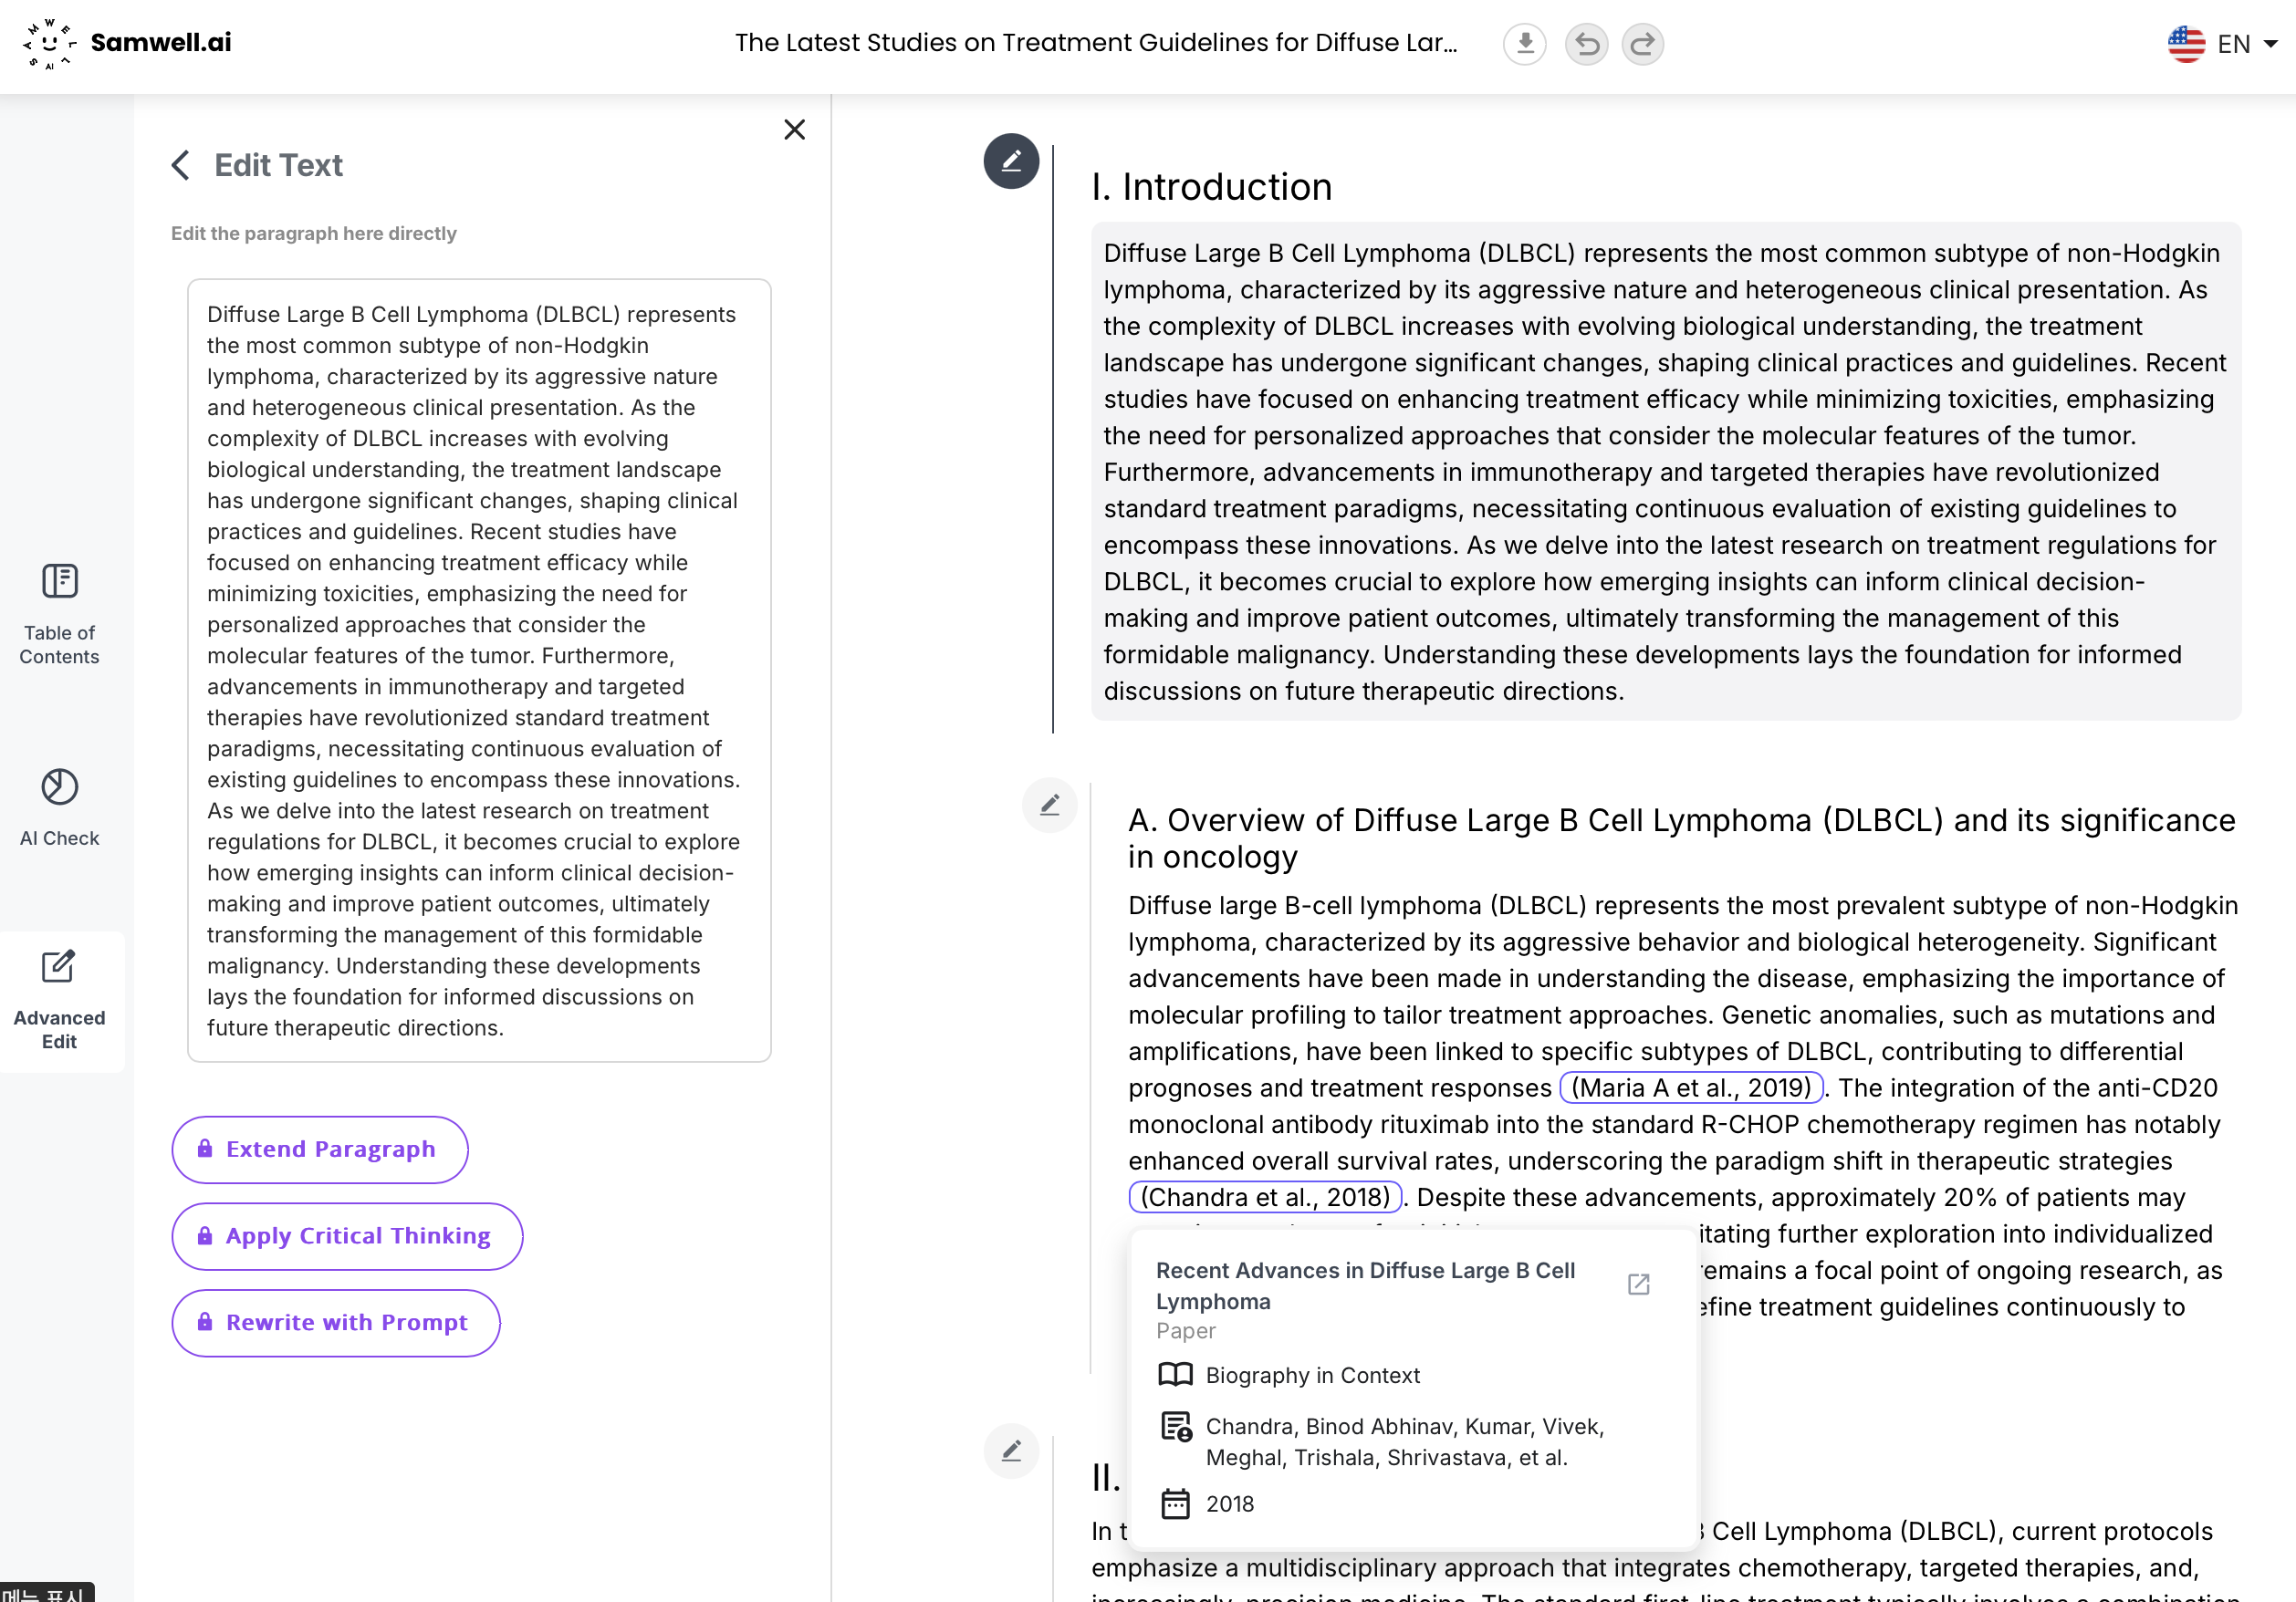
Task: Download the document via download icon
Action: pos(1524,44)
